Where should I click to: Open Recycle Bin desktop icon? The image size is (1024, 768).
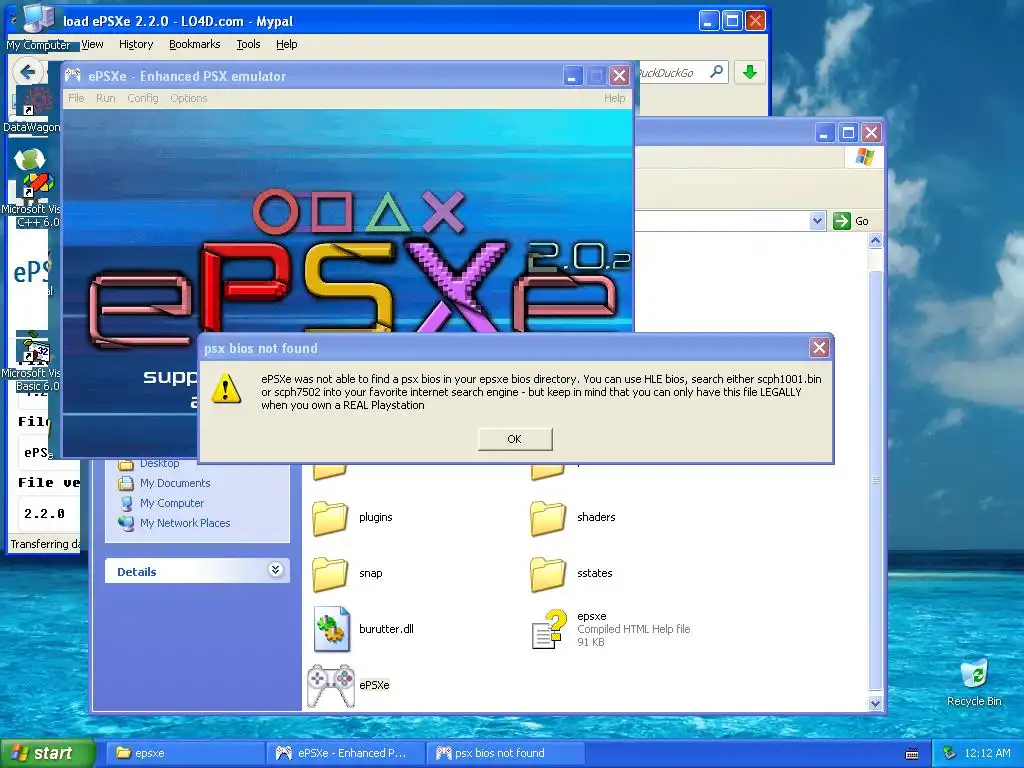tap(974, 674)
